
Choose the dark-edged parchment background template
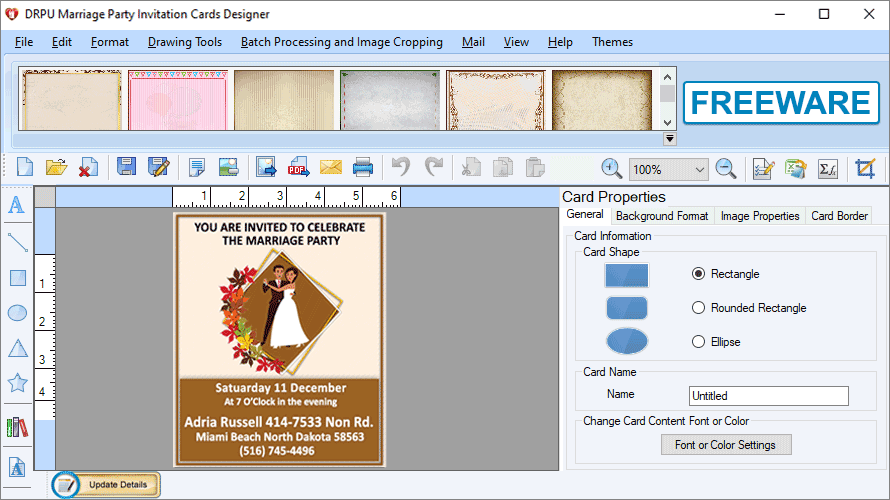click(x=602, y=100)
